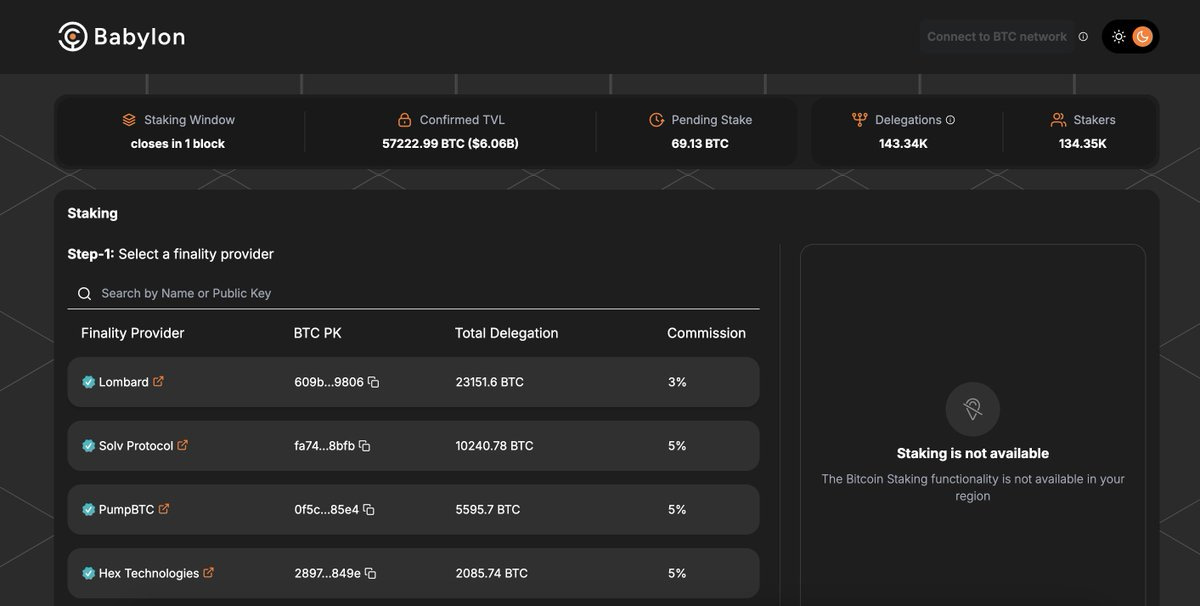Open Lombard external link
The image size is (1200, 606).
click(x=158, y=381)
